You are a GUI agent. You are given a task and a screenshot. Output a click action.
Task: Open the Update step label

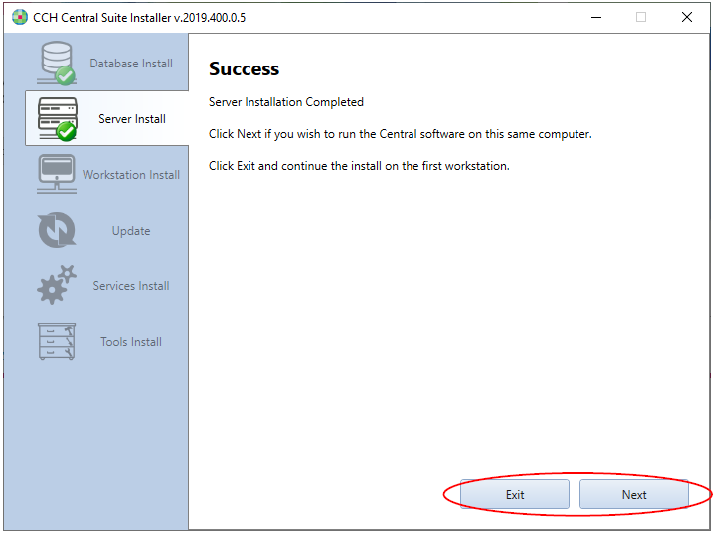(x=131, y=231)
